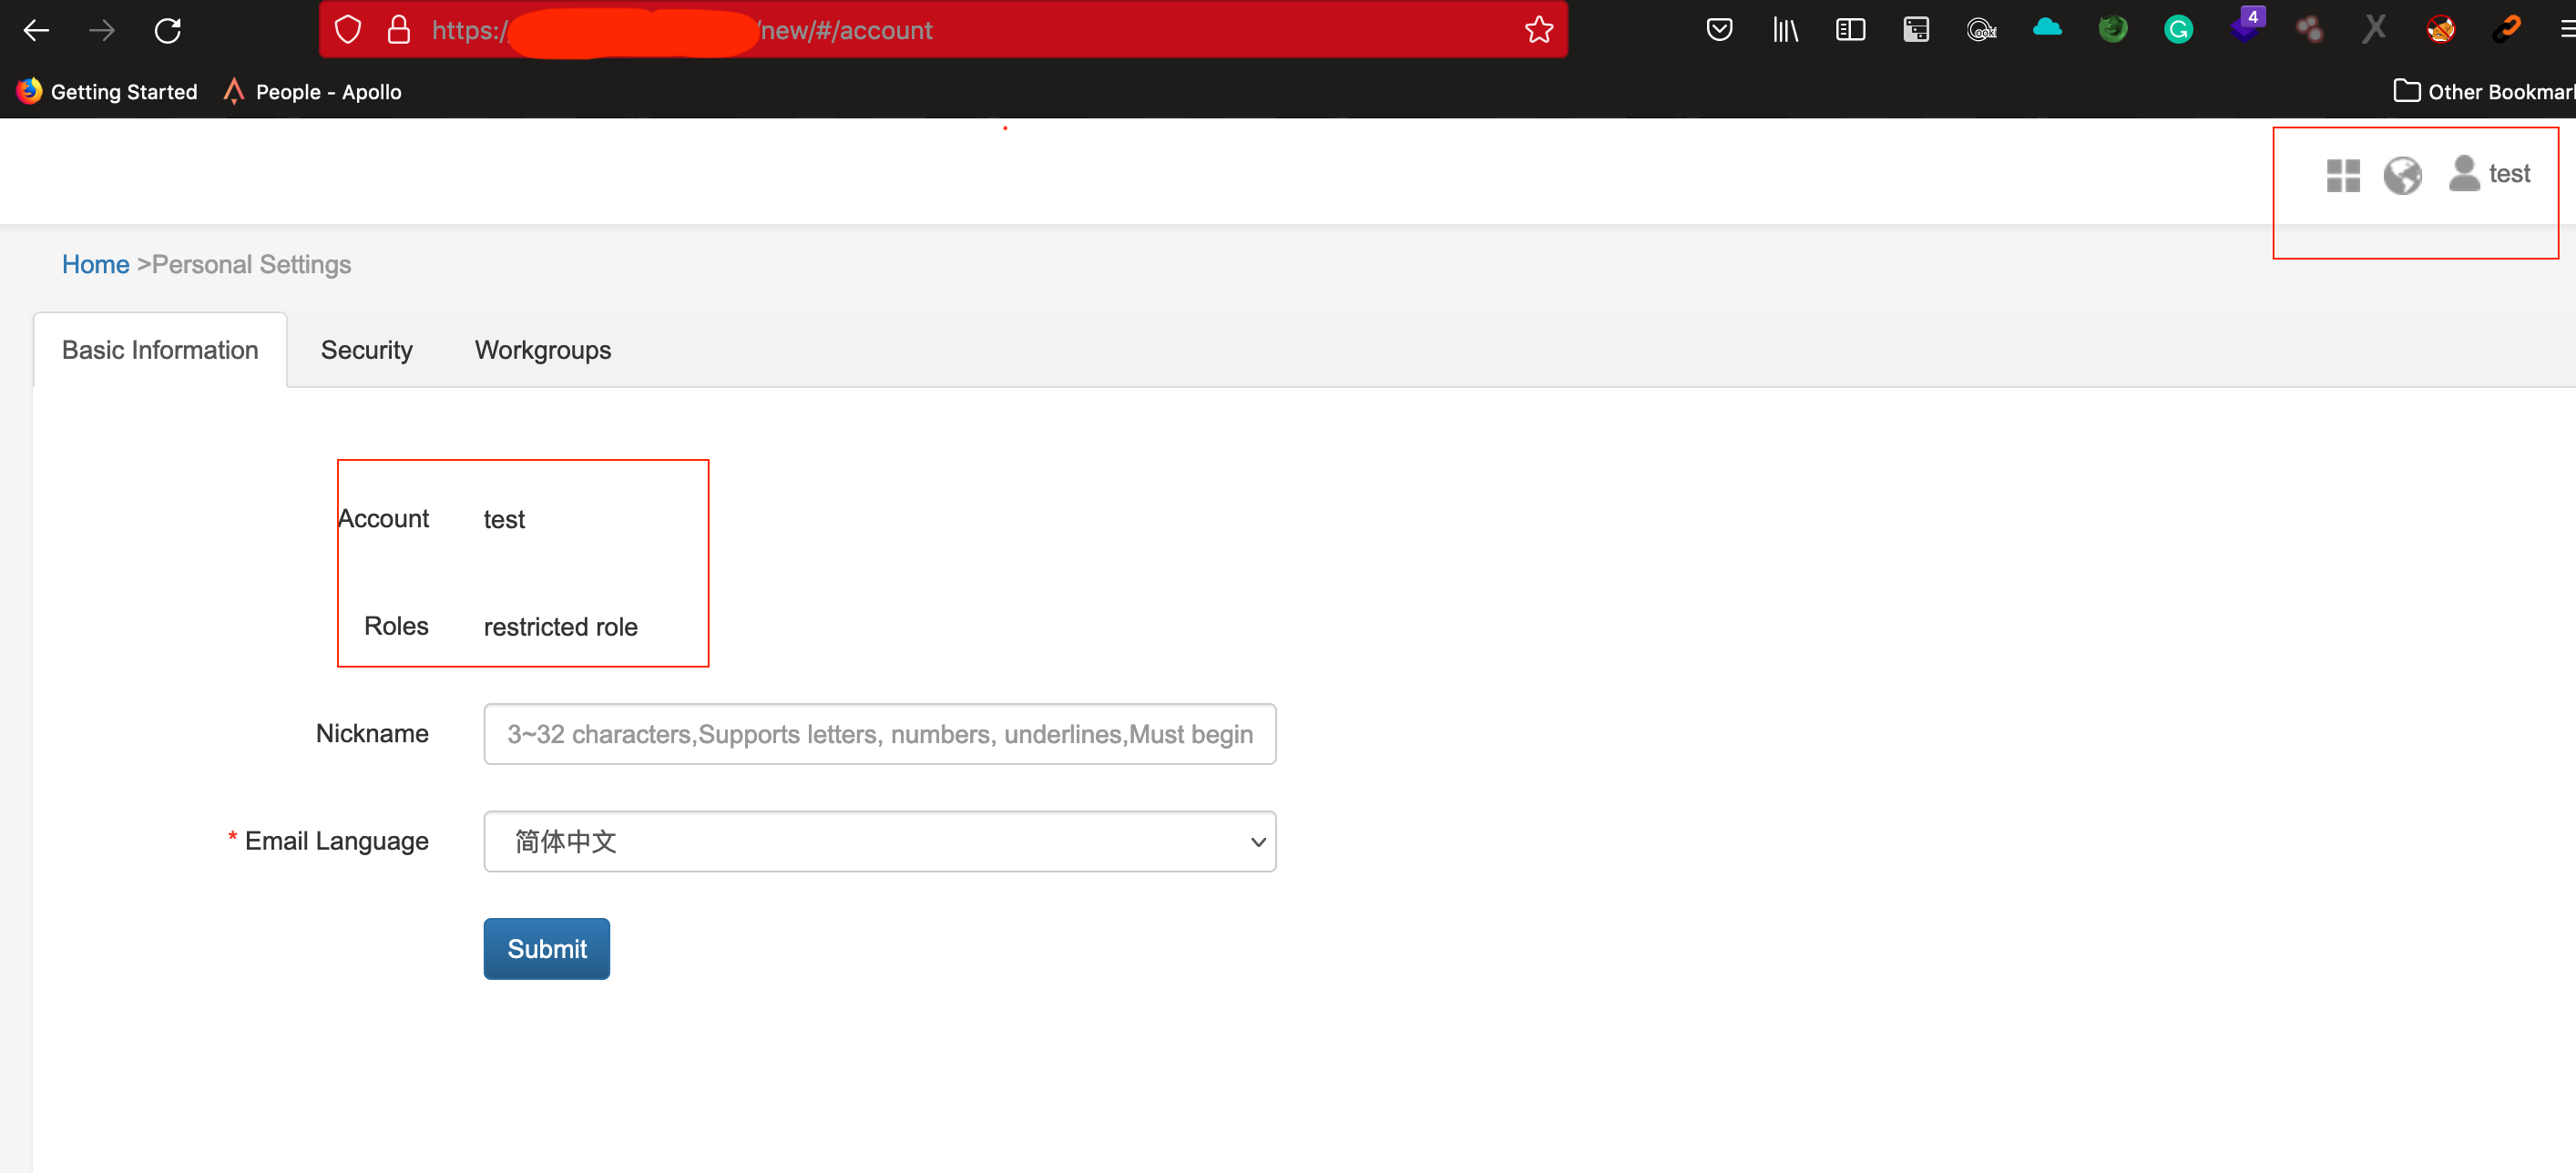The image size is (2576, 1173).
Task: Open Firefox hamburger application menu
Action: click(2566, 30)
